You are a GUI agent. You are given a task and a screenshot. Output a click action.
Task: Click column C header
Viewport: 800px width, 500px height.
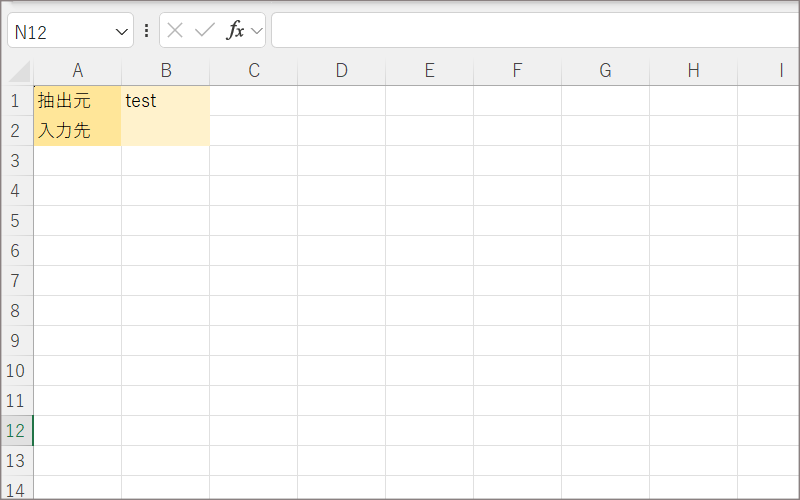[253, 71]
